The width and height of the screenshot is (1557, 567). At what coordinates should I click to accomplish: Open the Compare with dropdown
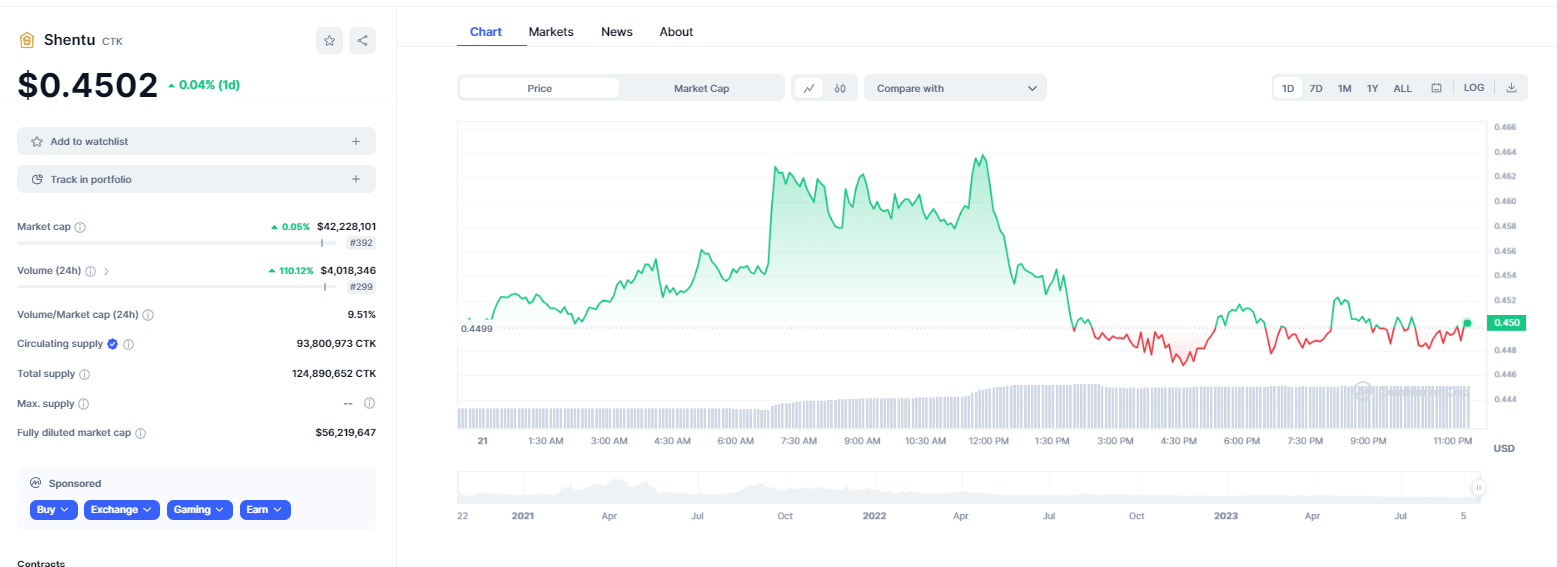click(x=955, y=88)
